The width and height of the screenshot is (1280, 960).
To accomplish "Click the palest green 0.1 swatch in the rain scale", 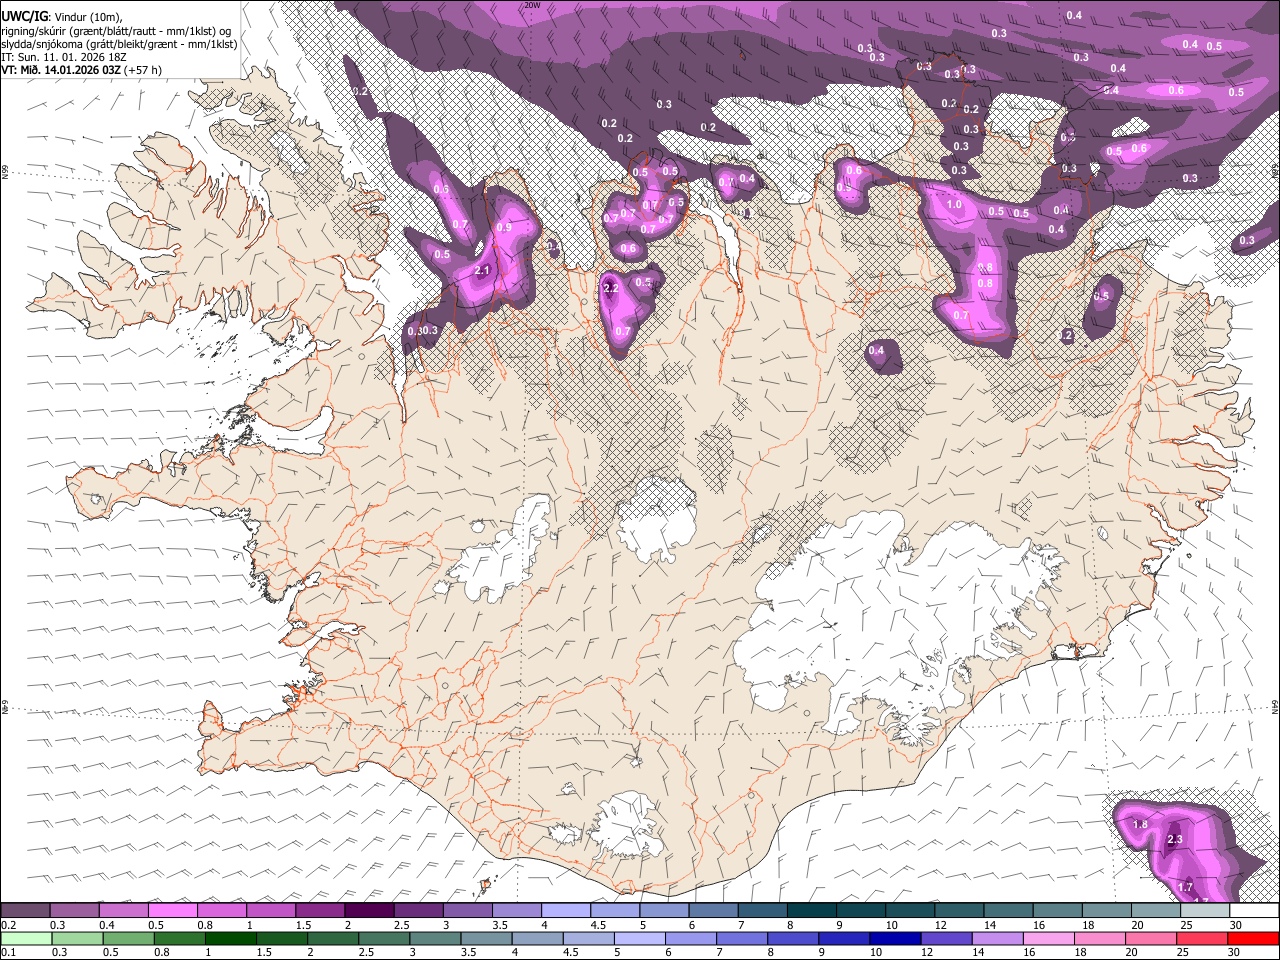I will [x=25, y=939].
